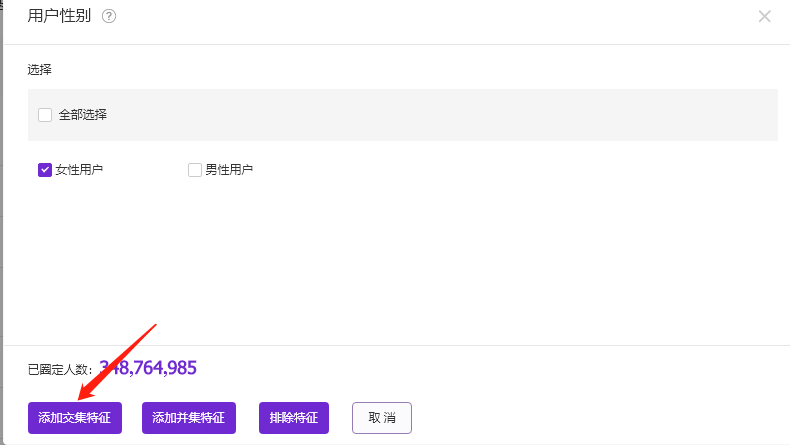Click the 取消 button
Image resolution: width=790 pixels, height=445 pixels.
tap(382, 418)
